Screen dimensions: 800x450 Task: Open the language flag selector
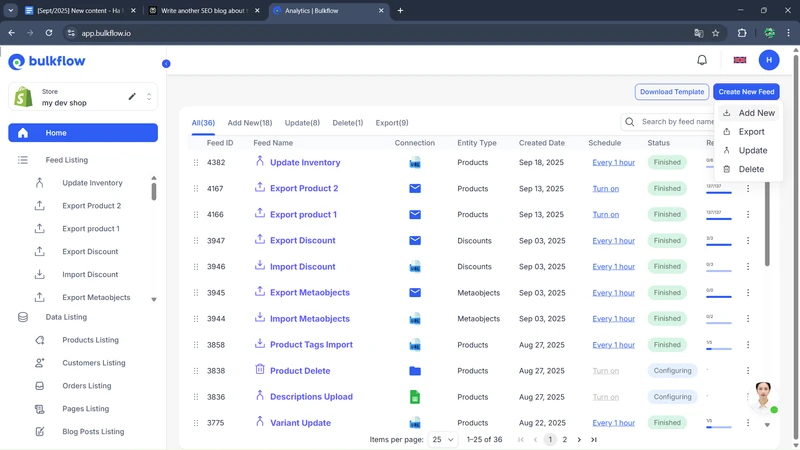(x=740, y=60)
